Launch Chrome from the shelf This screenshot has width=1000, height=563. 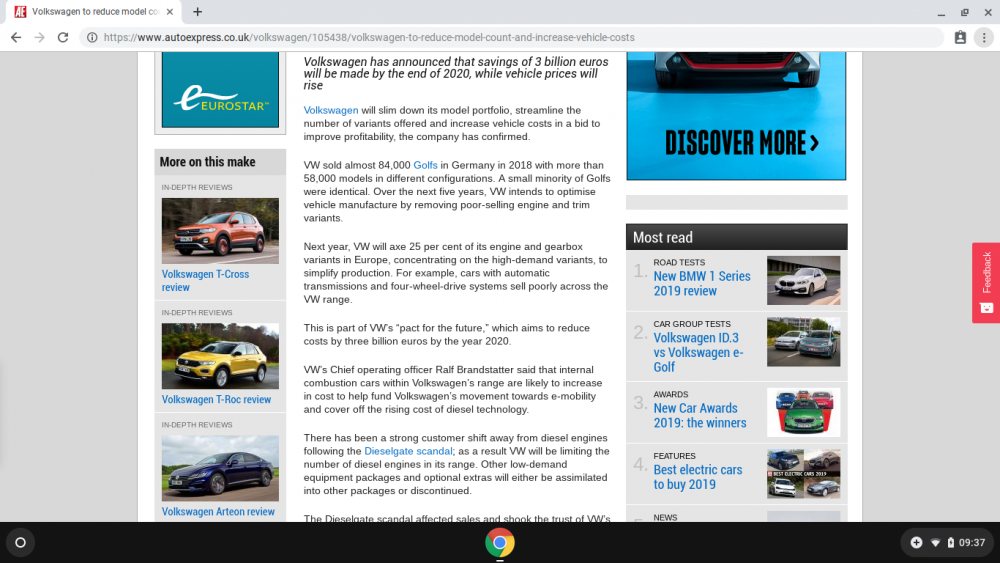point(499,543)
